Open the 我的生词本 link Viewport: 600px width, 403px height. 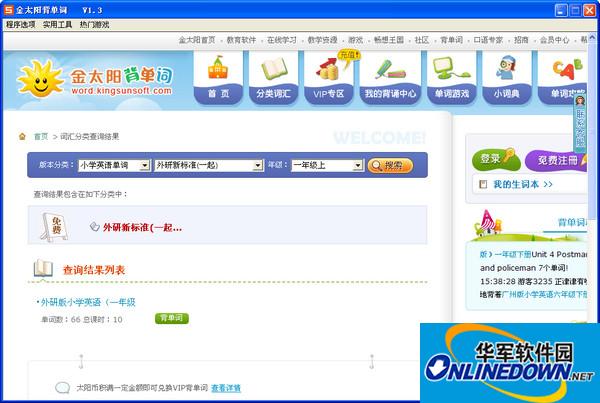click(x=523, y=184)
